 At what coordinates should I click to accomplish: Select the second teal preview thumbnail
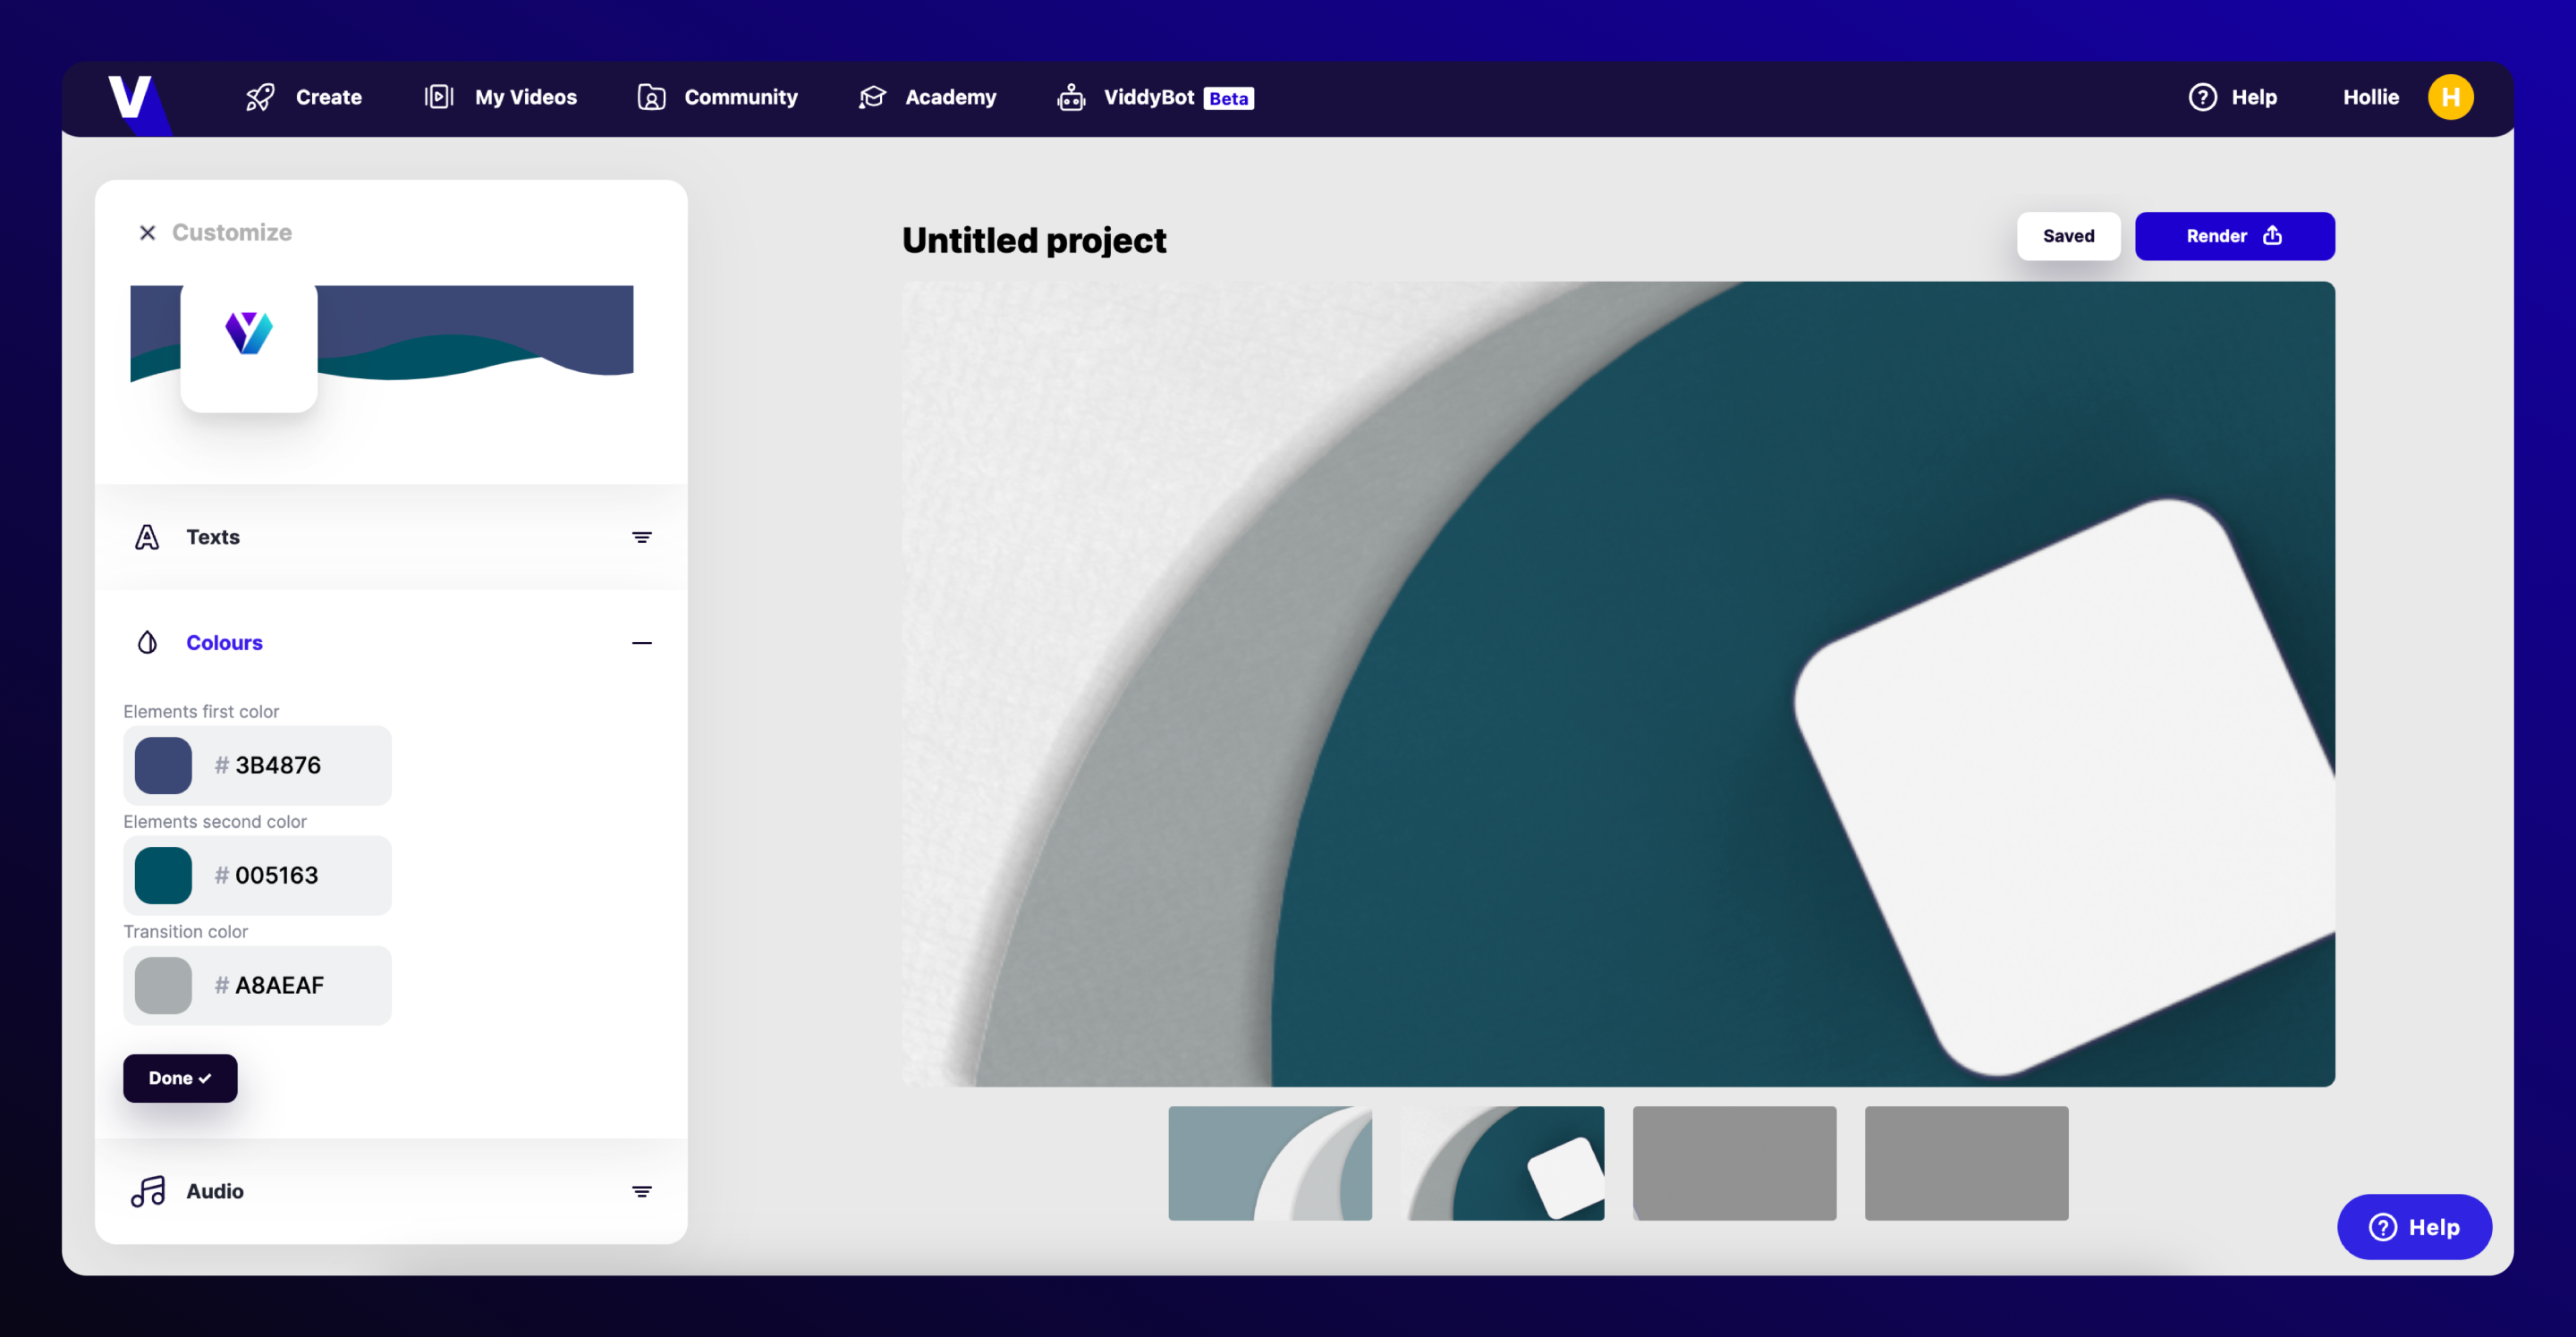(1502, 1164)
